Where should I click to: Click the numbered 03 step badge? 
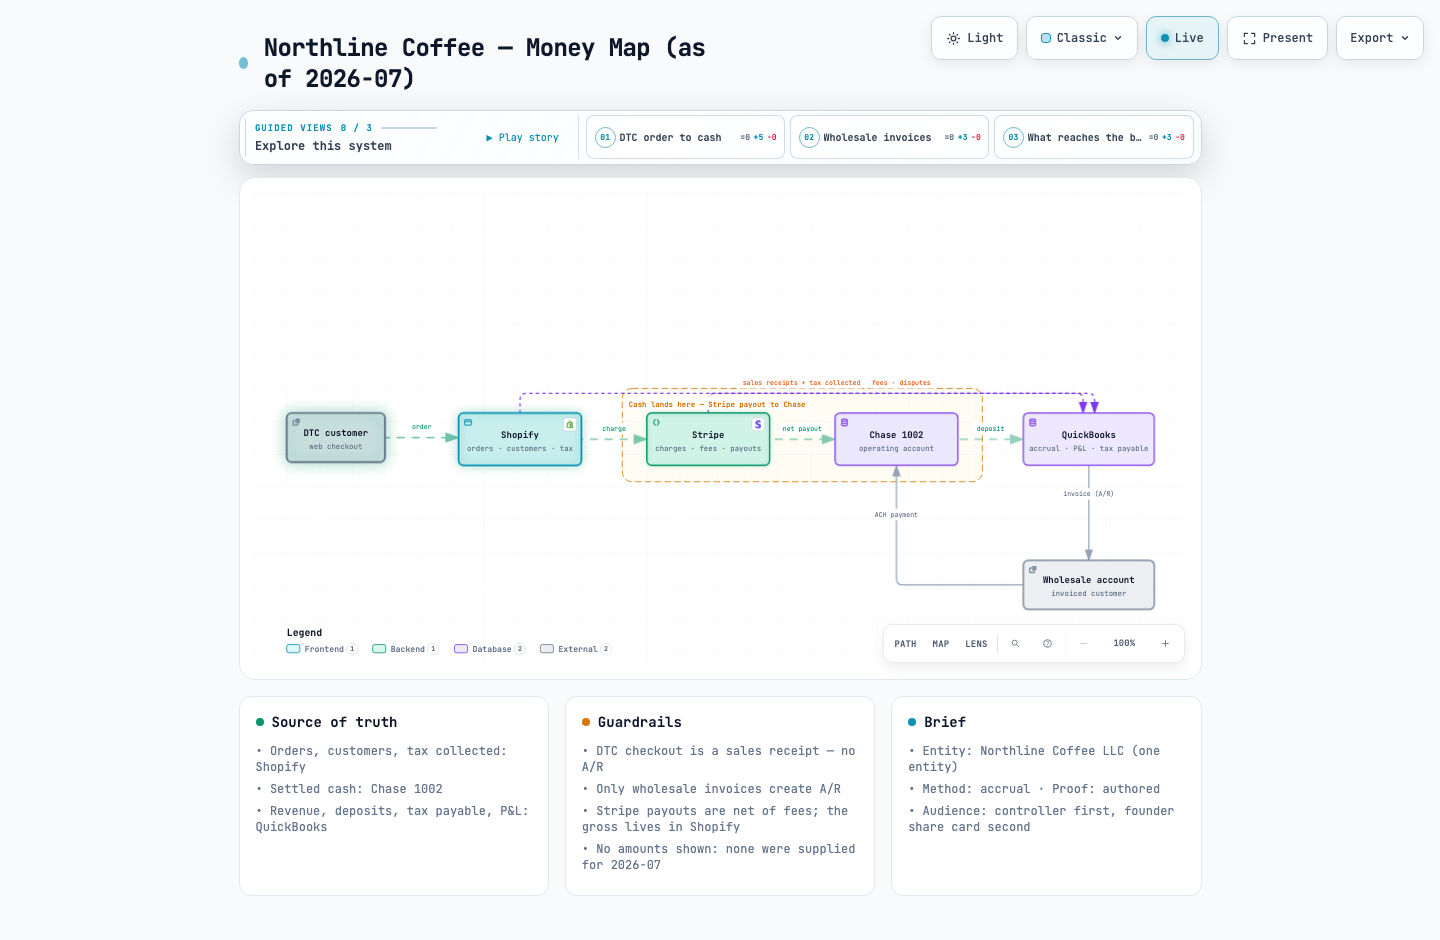pos(1013,137)
